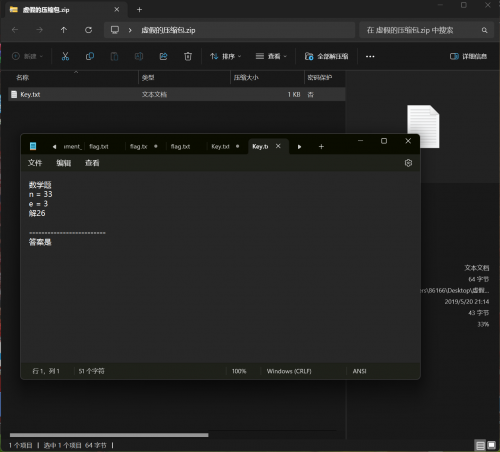
Task: Select the Key.txt file row
Action: click(x=177, y=94)
